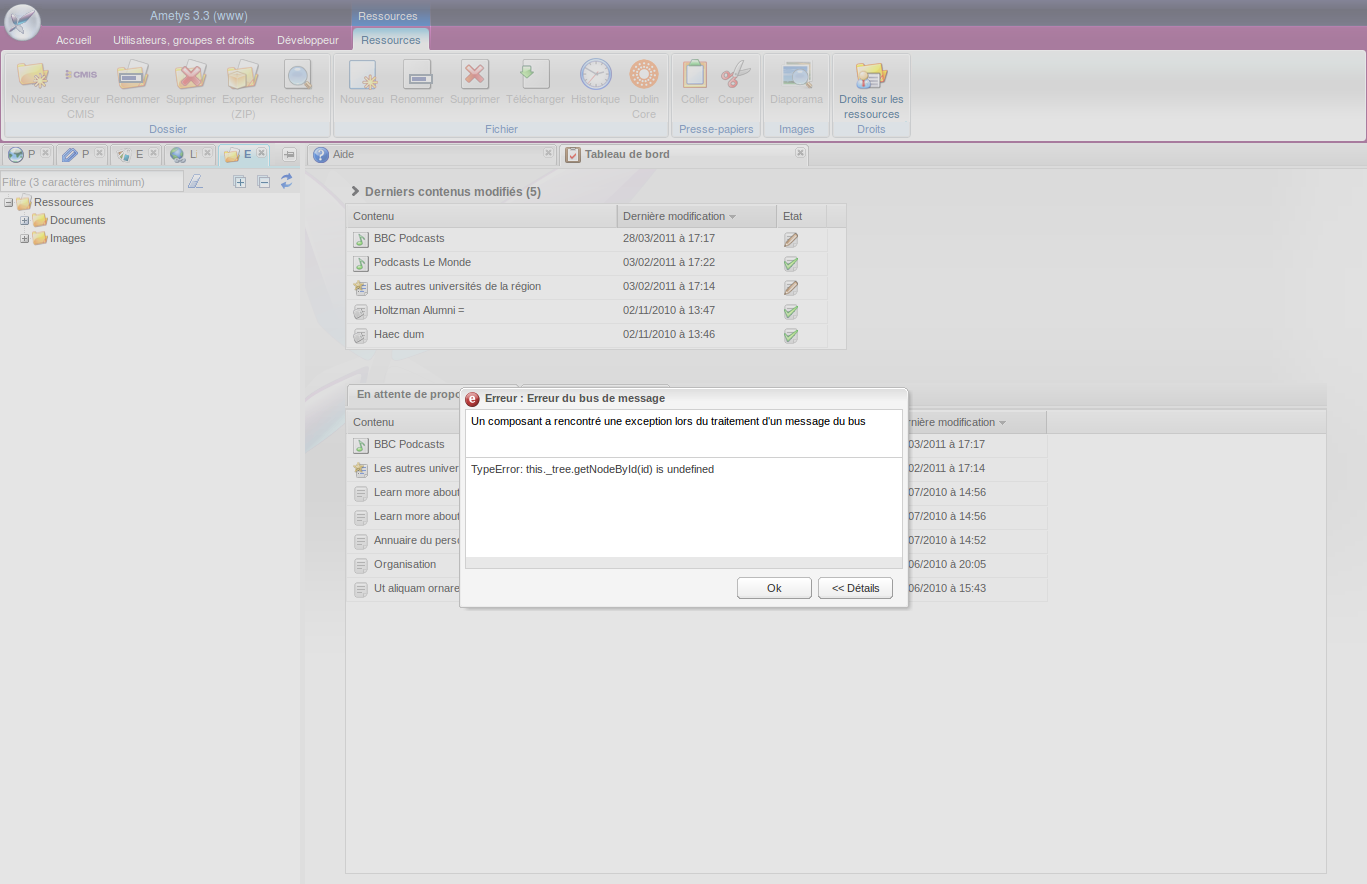Switch to the Développeur ribbon tab
The height and width of the screenshot is (884, 1367).
(307, 40)
